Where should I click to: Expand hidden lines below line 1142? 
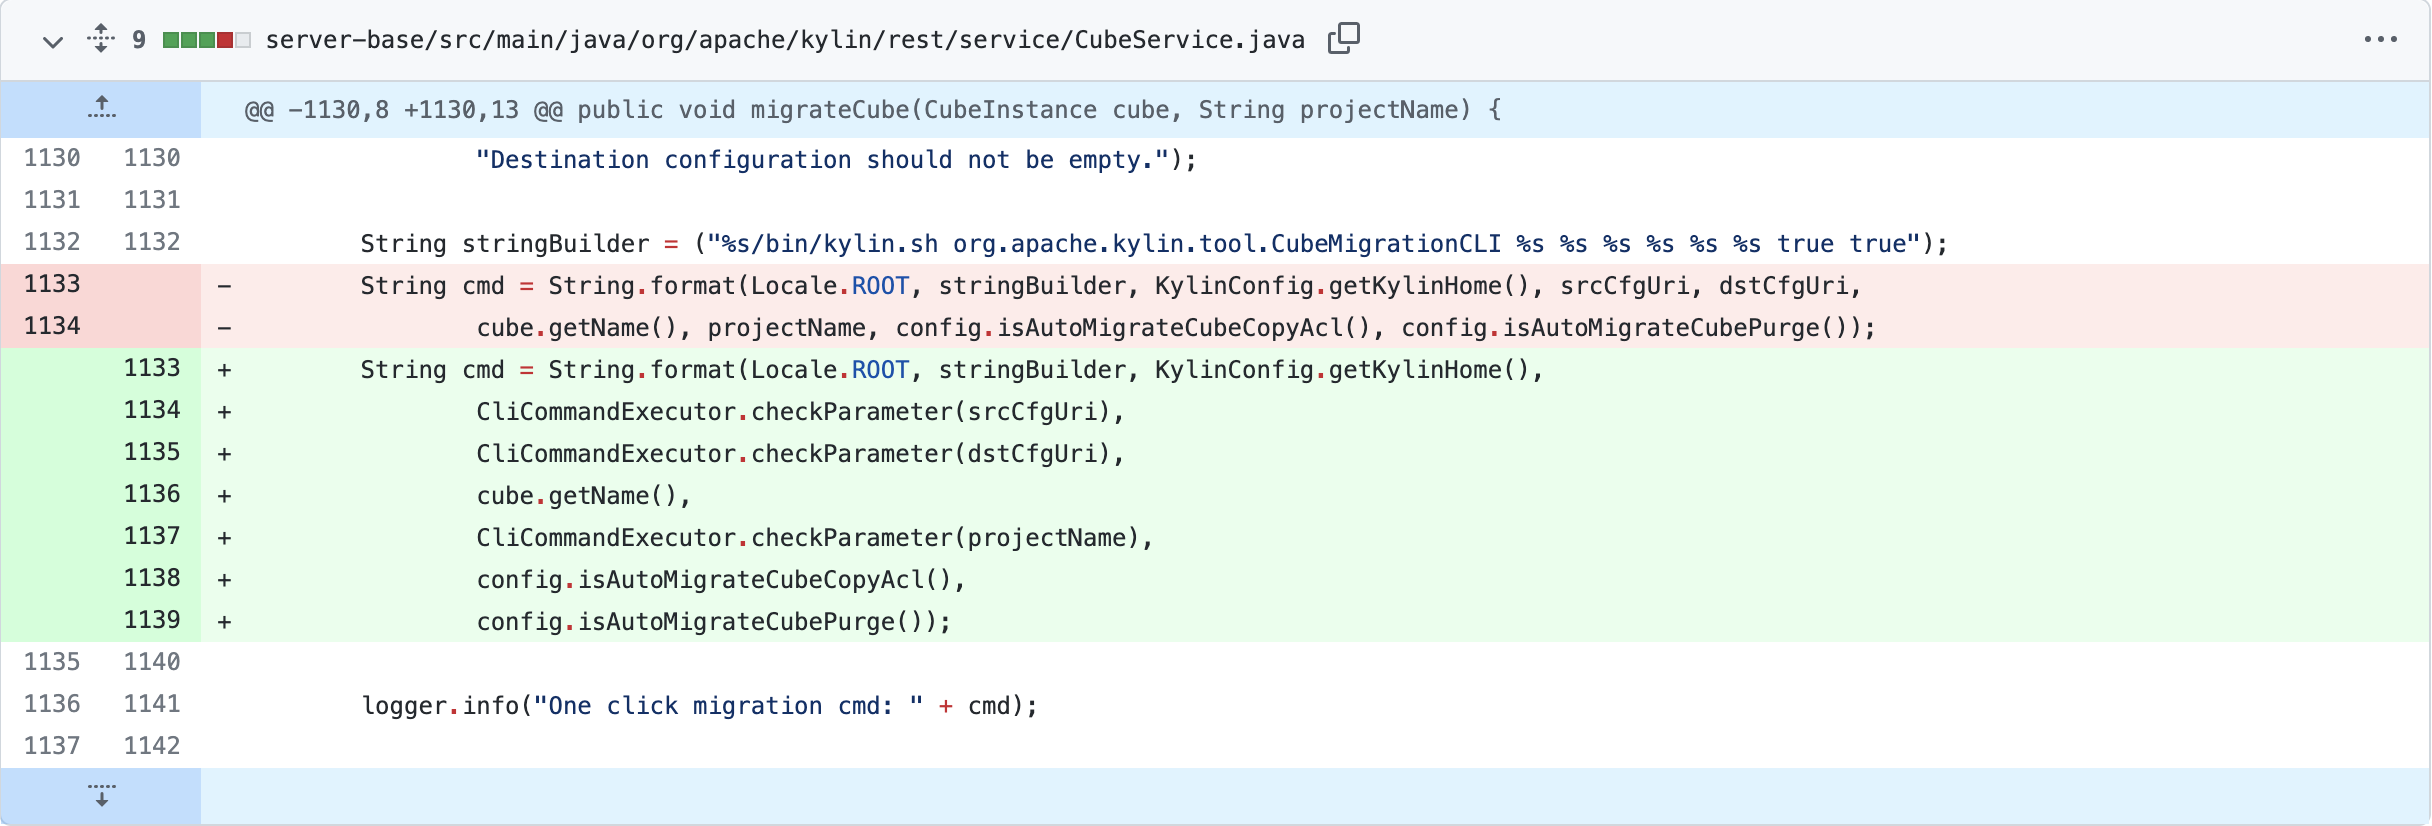(x=101, y=796)
